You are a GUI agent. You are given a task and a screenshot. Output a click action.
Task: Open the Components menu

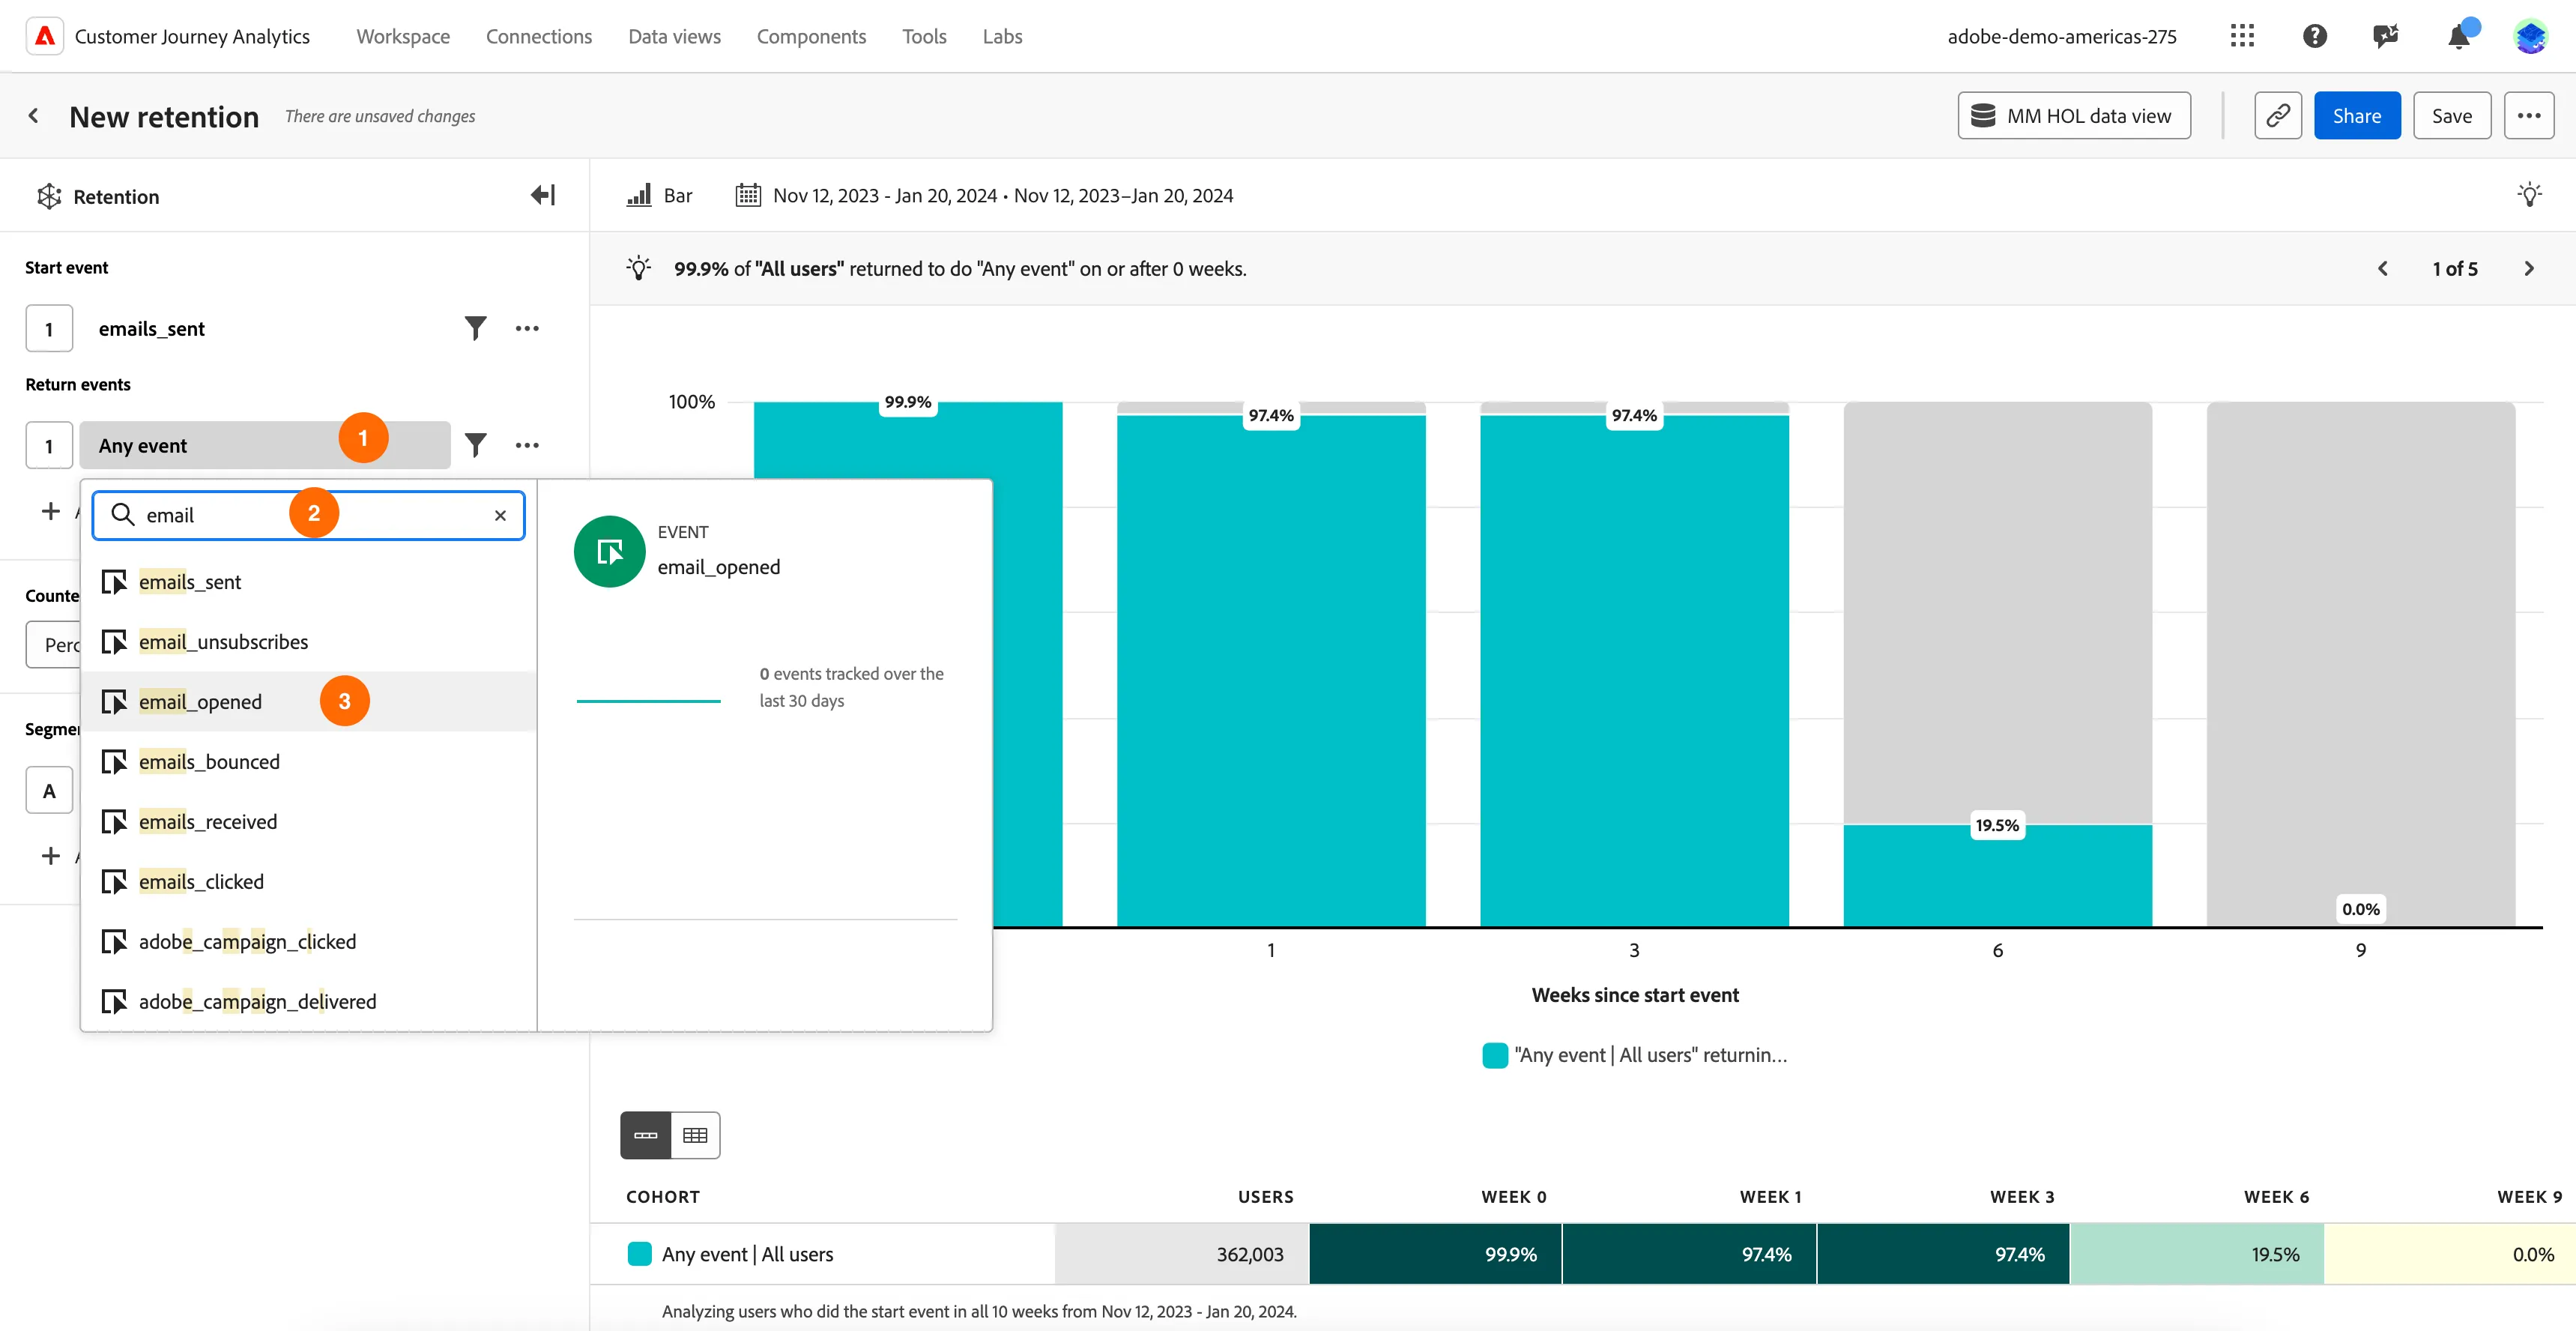click(x=811, y=36)
